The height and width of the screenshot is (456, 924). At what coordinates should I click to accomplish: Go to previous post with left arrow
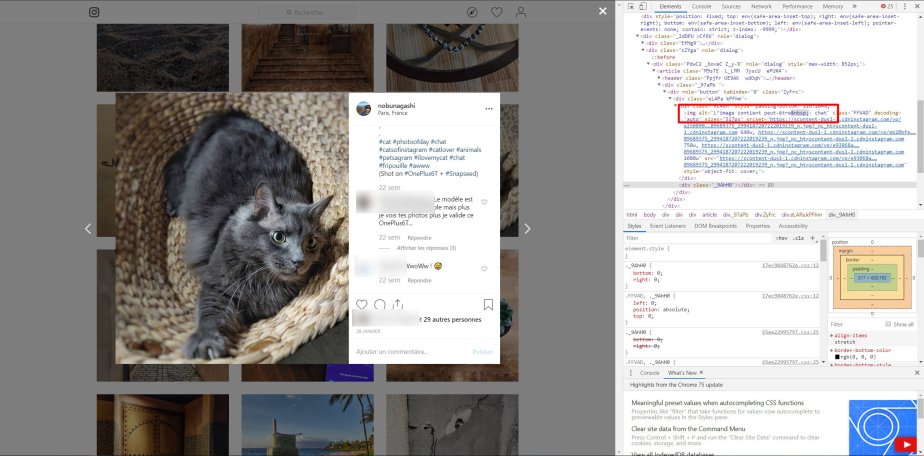click(88, 229)
